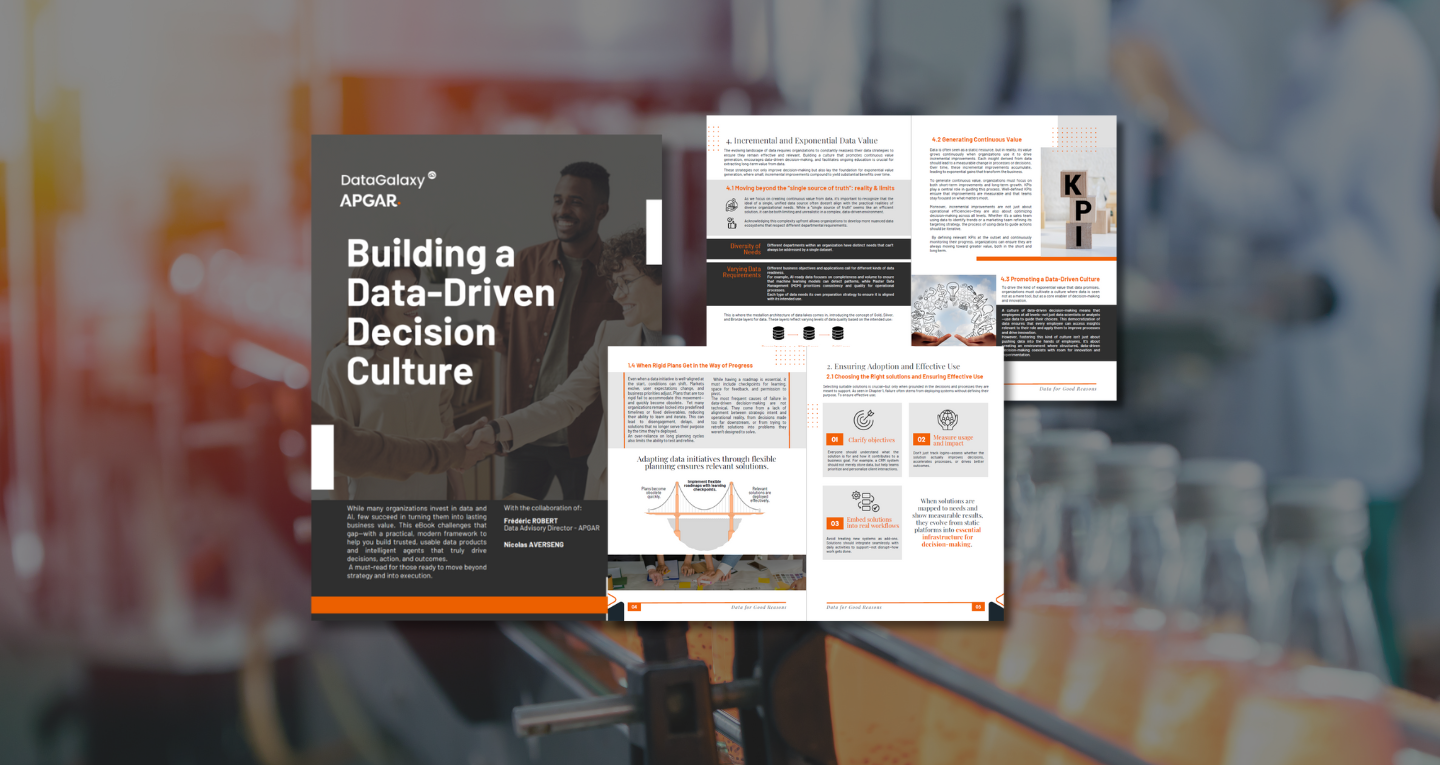Click the gear workflow icon above Embed solutions

(x=866, y=502)
